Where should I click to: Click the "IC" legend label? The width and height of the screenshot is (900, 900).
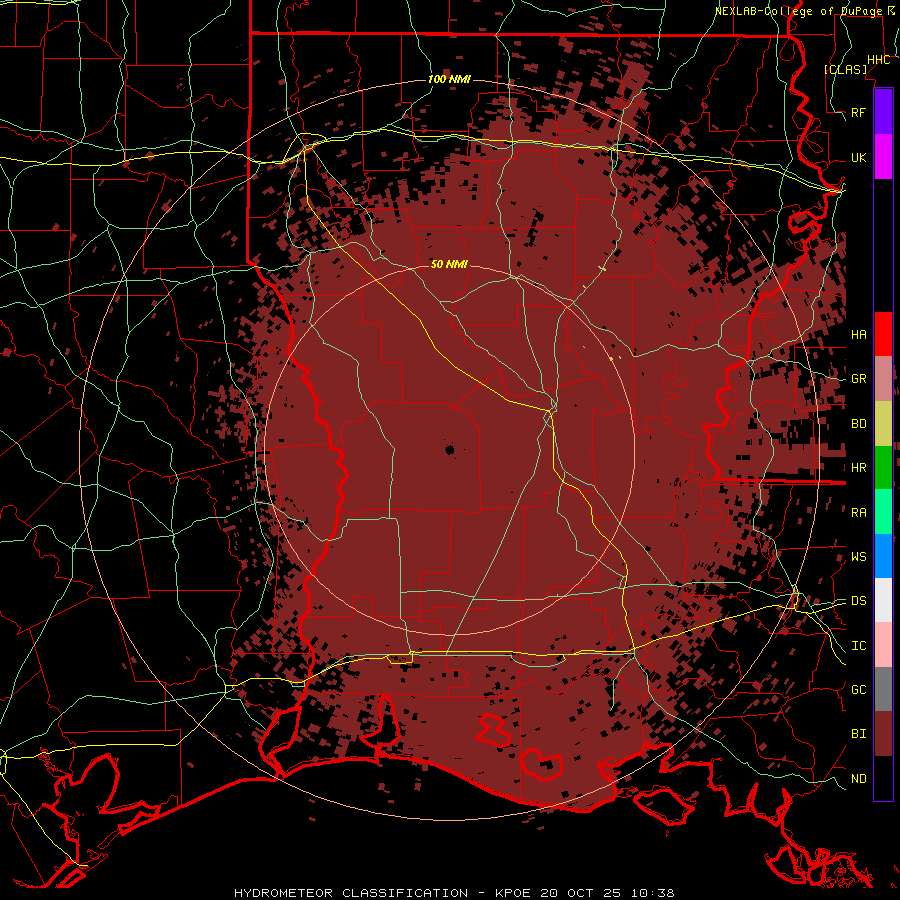tap(859, 645)
